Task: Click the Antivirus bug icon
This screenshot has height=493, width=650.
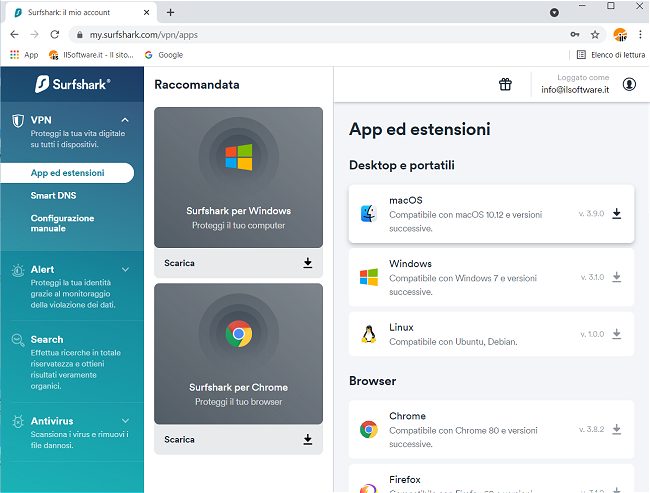Action: [x=18, y=422]
